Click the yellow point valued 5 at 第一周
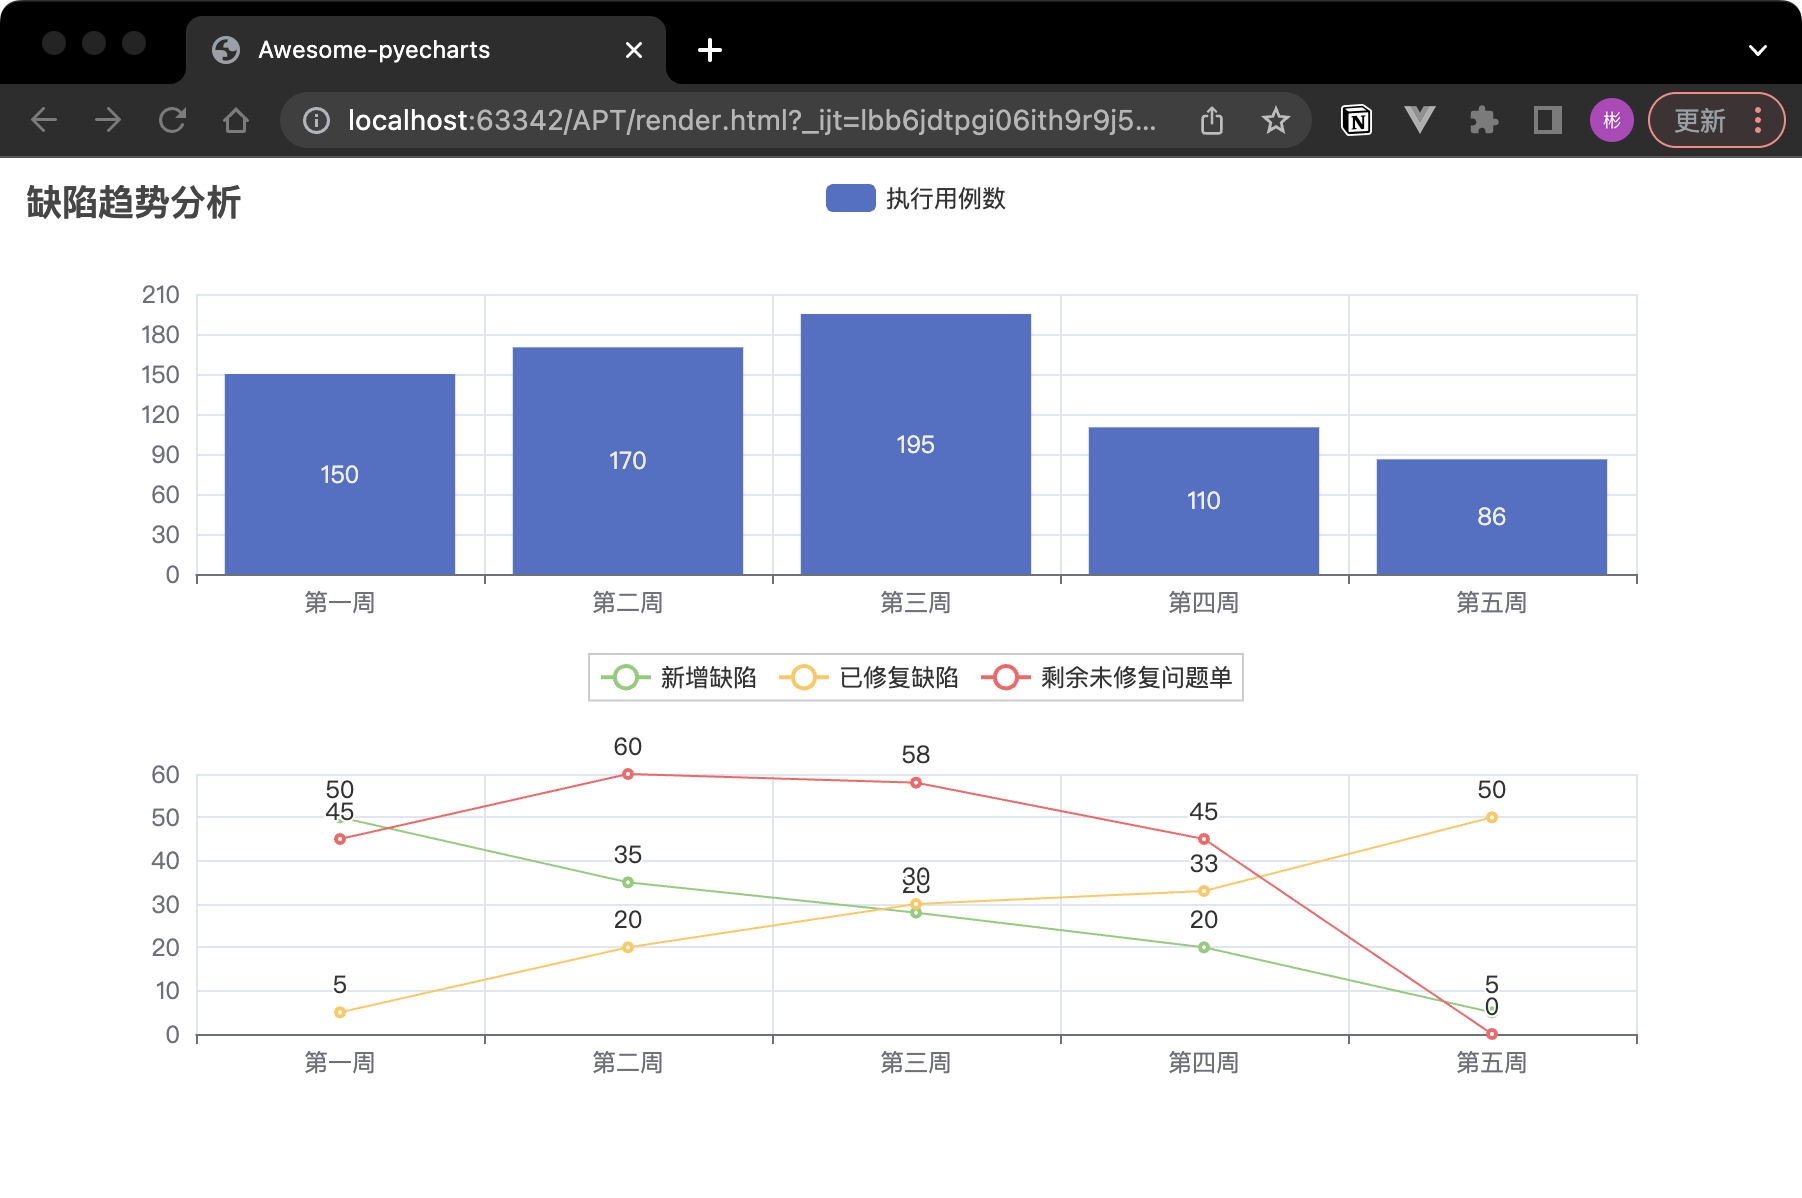The height and width of the screenshot is (1198, 1802). (x=340, y=1012)
